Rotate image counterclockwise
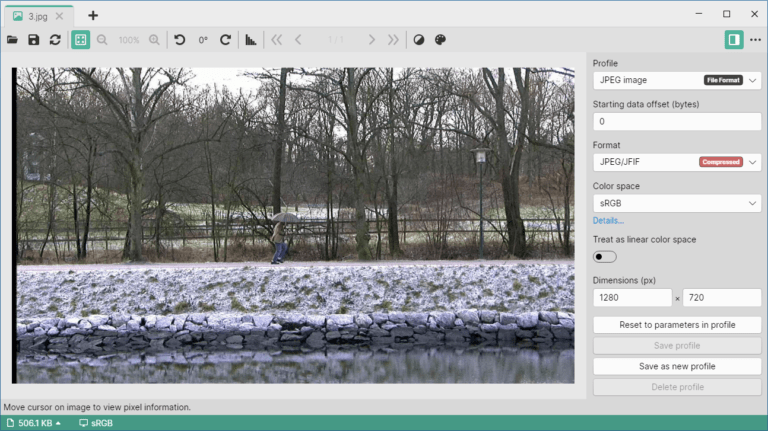The image size is (768, 431). [x=180, y=40]
